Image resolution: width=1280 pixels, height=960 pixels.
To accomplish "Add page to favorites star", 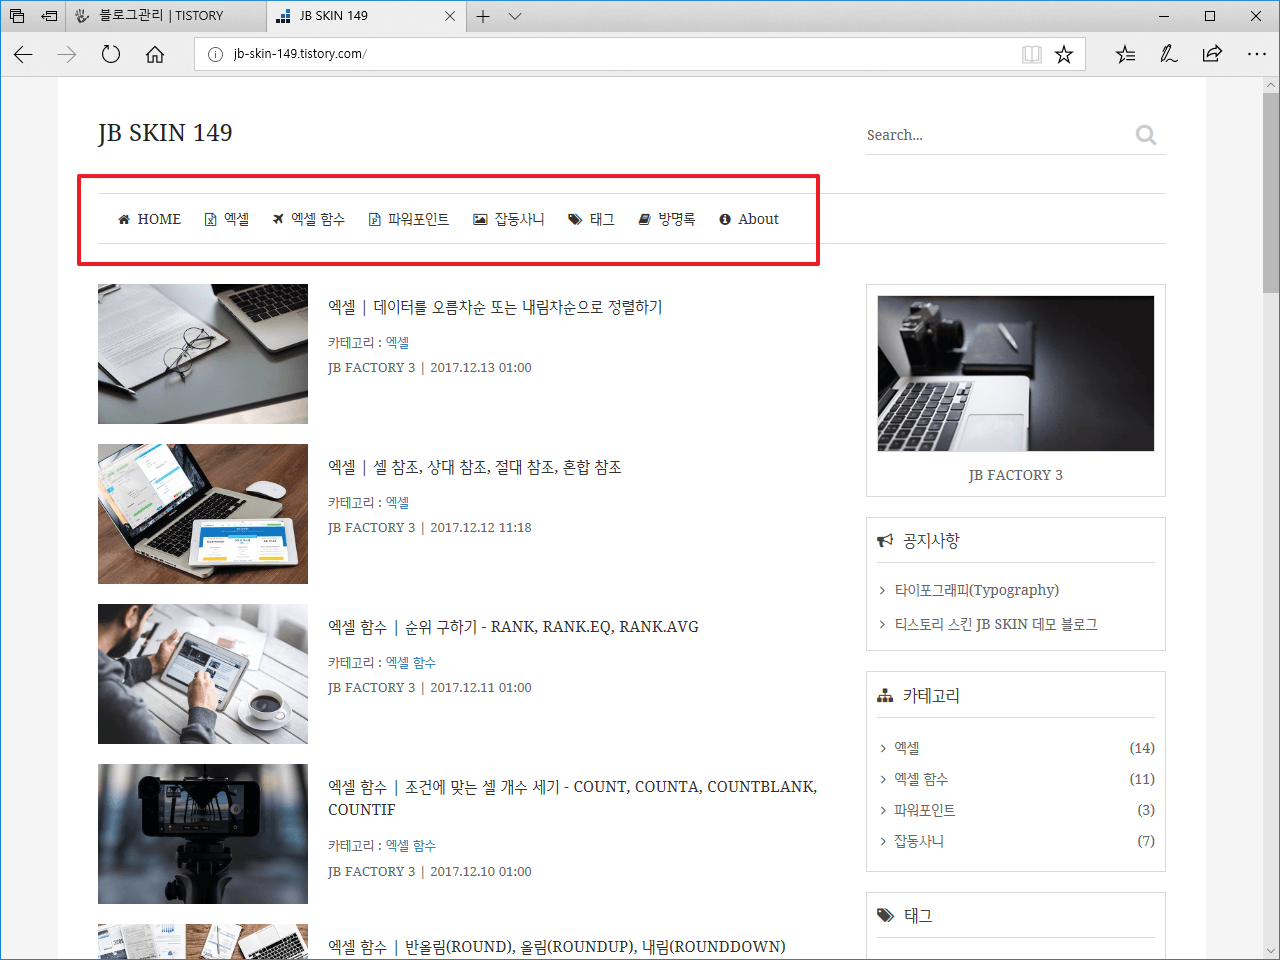I will pyautogui.click(x=1064, y=54).
